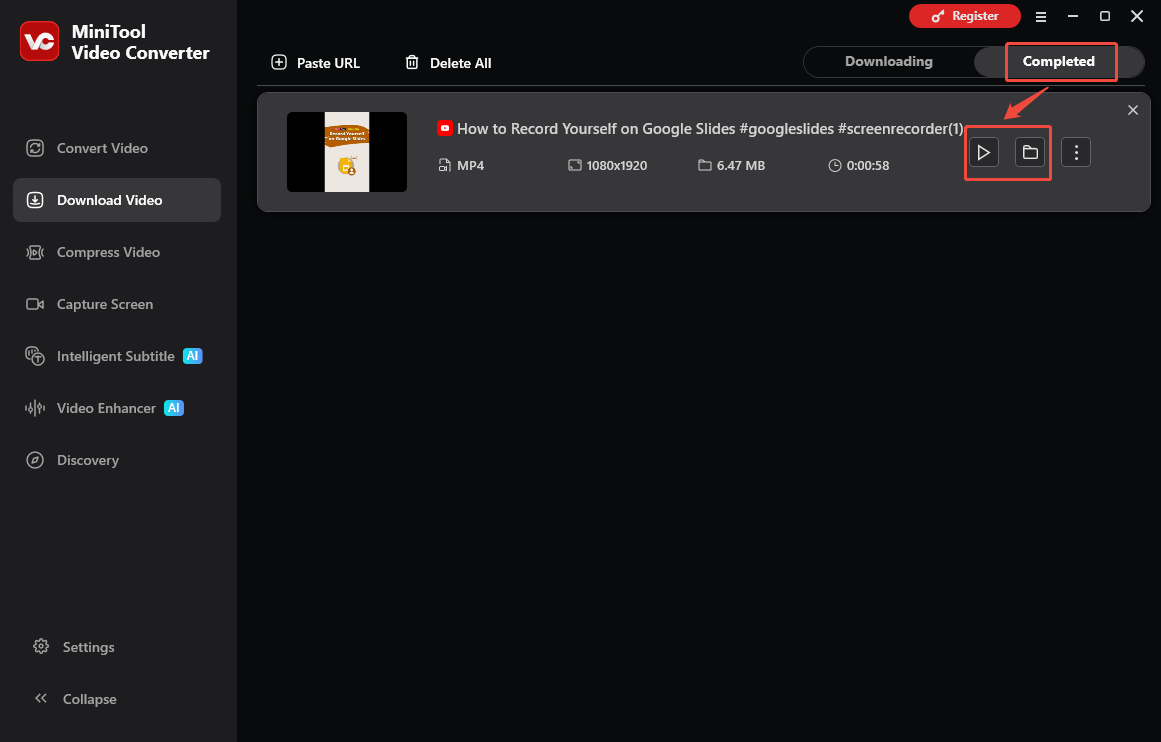Open Intelligent Subtitle AI feature
The height and width of the screenshot is (742, 1161).
point(117,355)
